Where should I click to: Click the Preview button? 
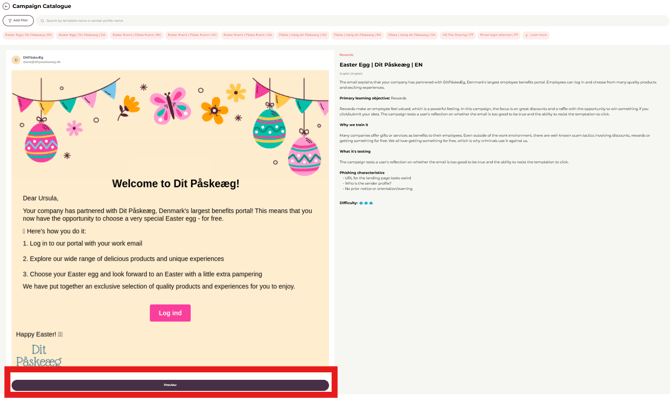click(170, 385)
